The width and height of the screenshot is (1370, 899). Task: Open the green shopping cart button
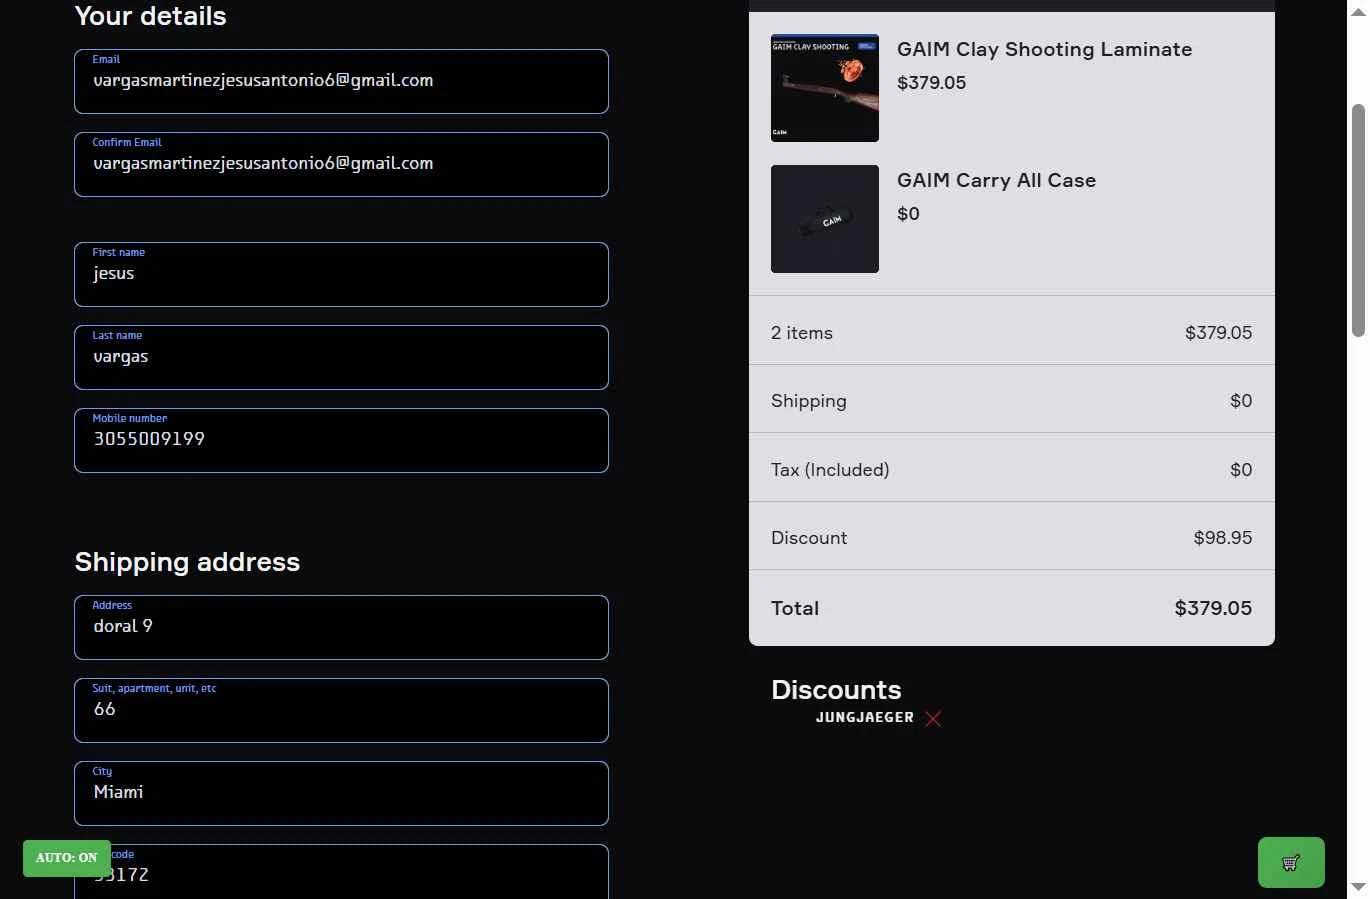pyautogui.click(x=1291, y=862)
